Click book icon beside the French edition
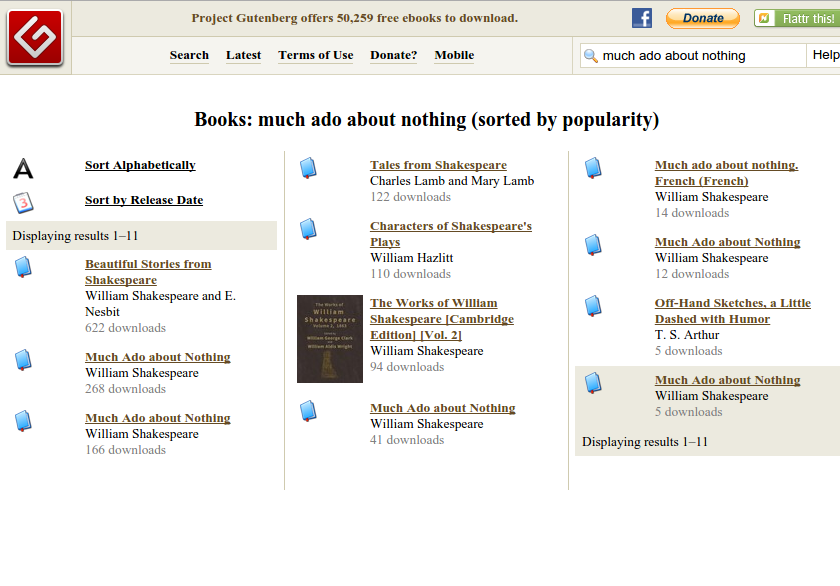This screenshot has height=586, width=840. 593,168
